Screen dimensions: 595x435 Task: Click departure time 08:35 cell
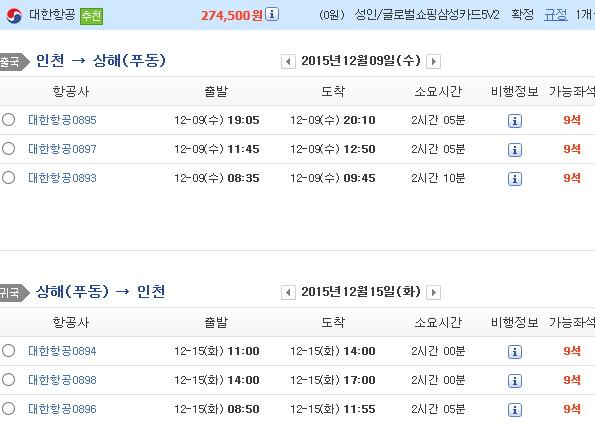tap(217, 178)
